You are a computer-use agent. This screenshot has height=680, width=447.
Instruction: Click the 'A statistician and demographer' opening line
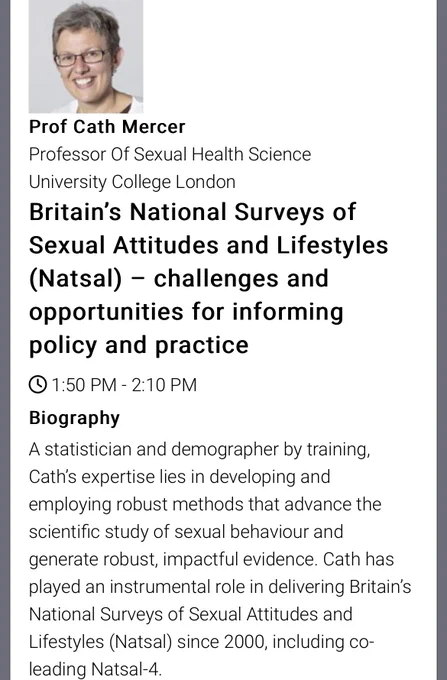[199, 449]
